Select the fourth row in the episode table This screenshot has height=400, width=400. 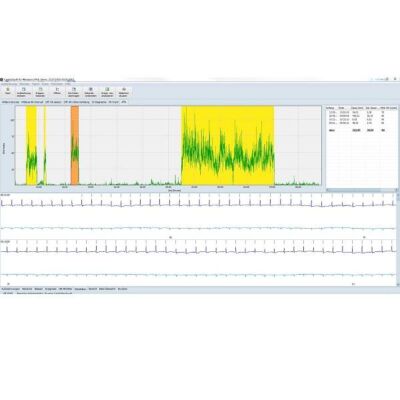pyautogui.click(x=362, y=123)
